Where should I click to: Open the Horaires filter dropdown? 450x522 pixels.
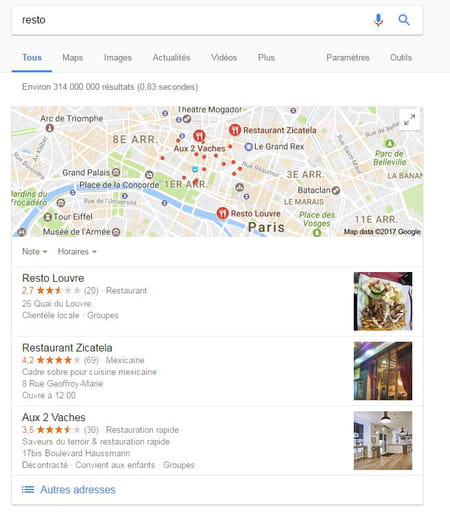pos(77,251)
